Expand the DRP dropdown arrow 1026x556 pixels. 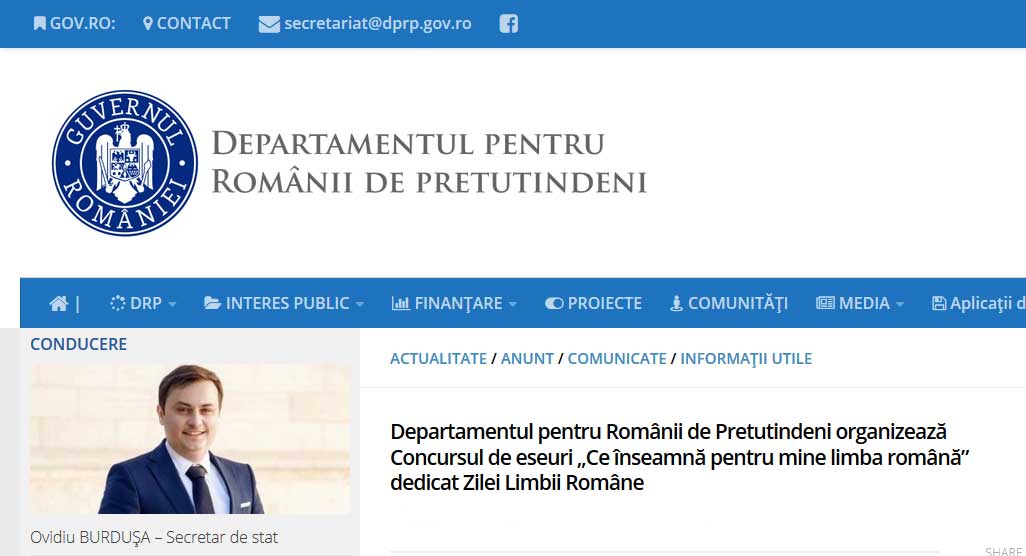click(172, 304)
